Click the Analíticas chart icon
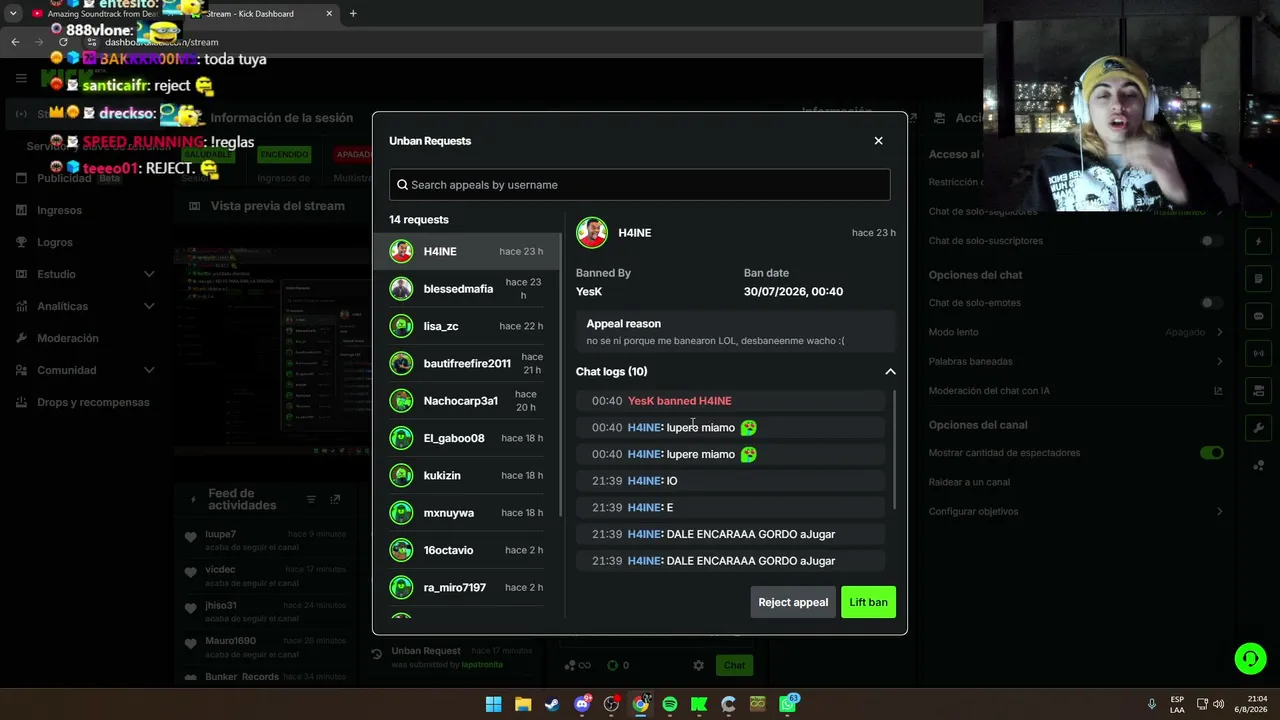The width and height of the screenshot is (1280, 720). (x=21, y=306)
